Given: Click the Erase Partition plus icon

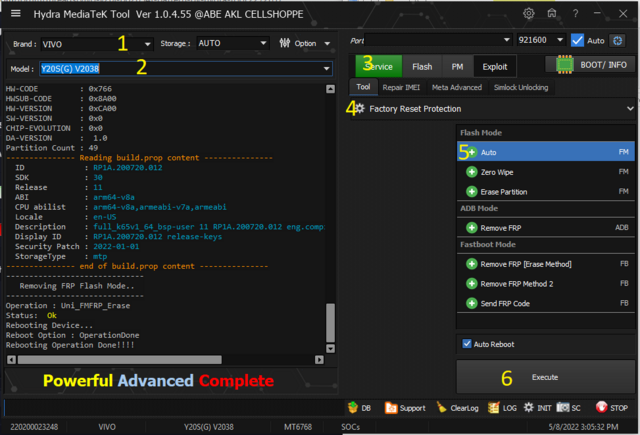Looking at the screenshot, I should coord(471,191).
